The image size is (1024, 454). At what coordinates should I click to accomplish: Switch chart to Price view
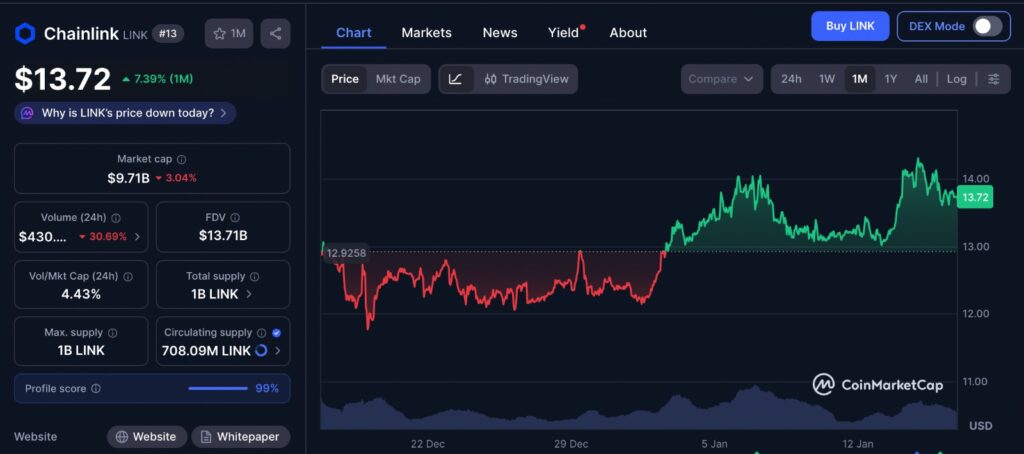click(345, 79)
